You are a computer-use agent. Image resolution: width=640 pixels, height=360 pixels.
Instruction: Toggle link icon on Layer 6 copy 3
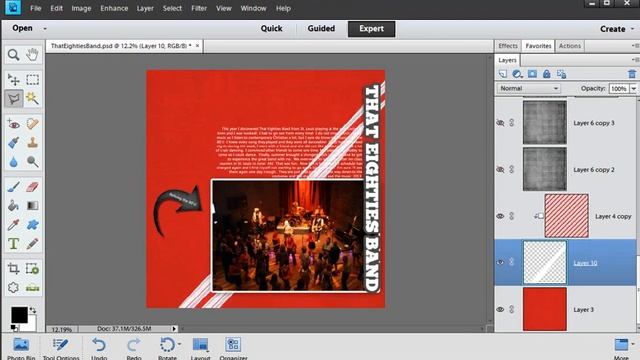point(511,122)
